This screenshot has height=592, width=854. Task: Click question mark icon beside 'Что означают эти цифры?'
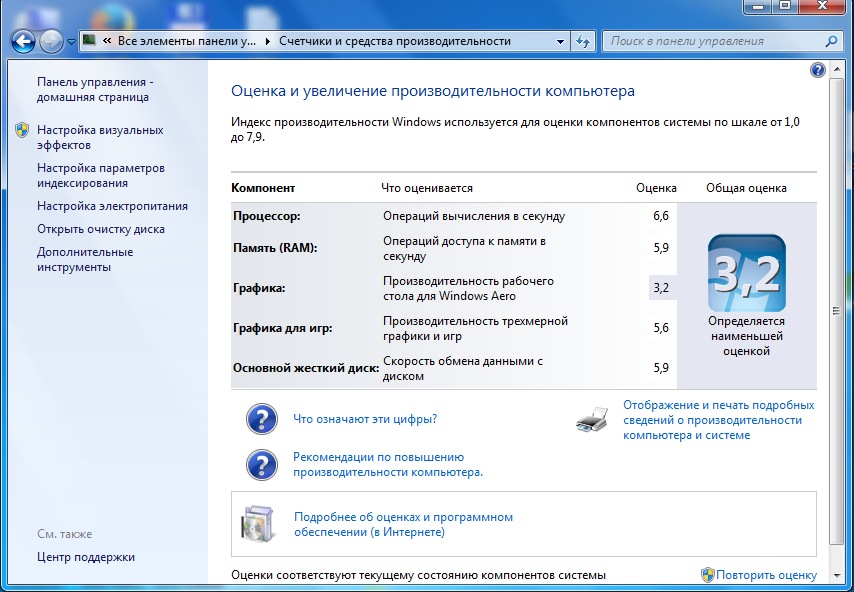point(261,419)
